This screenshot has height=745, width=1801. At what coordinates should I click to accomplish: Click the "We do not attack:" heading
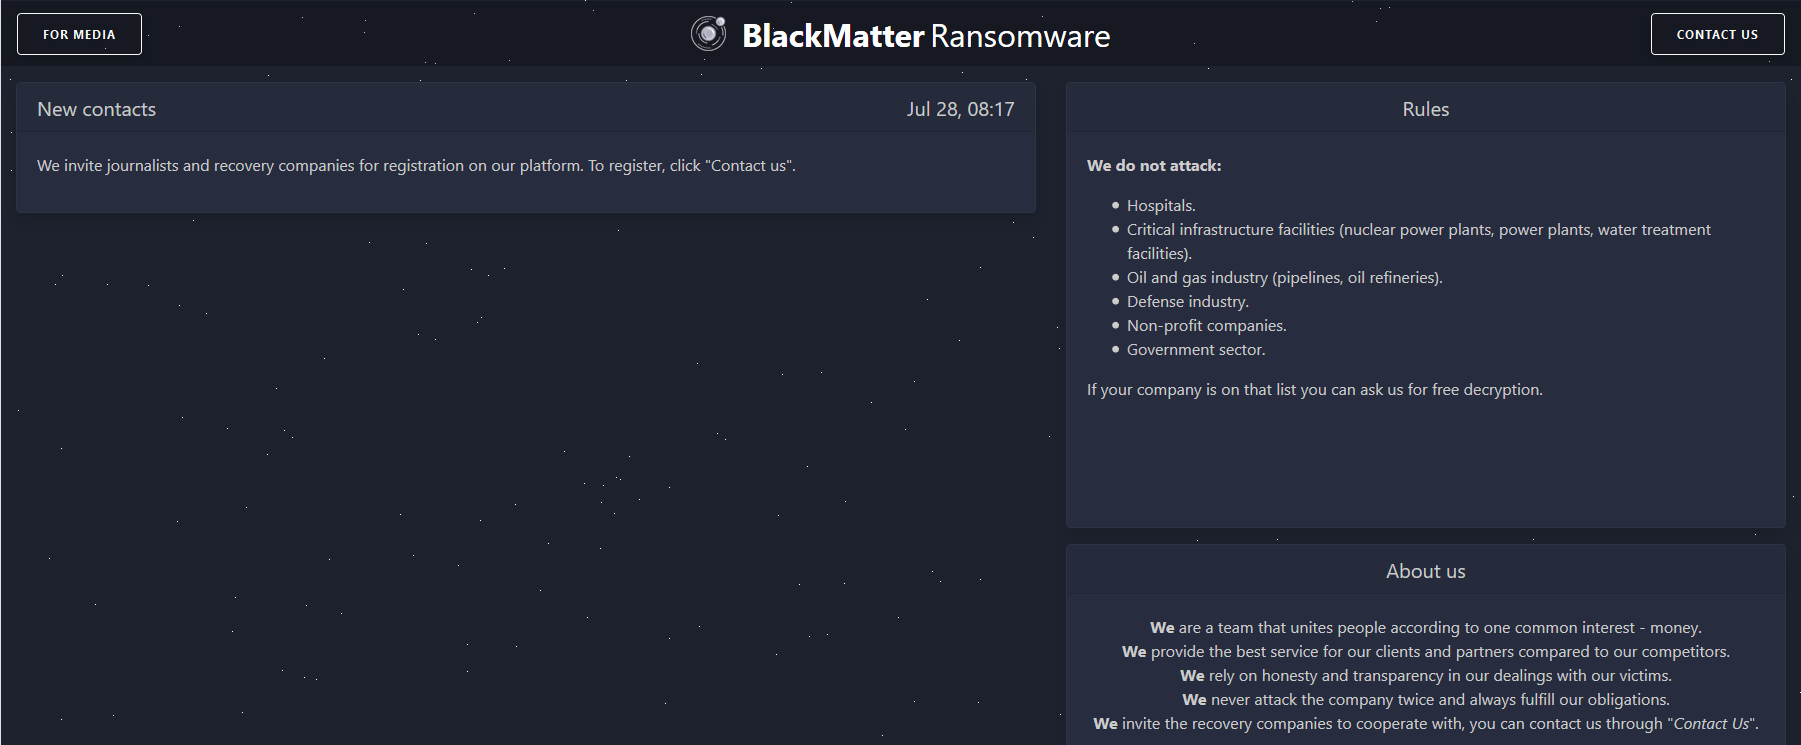(1154, 166)
